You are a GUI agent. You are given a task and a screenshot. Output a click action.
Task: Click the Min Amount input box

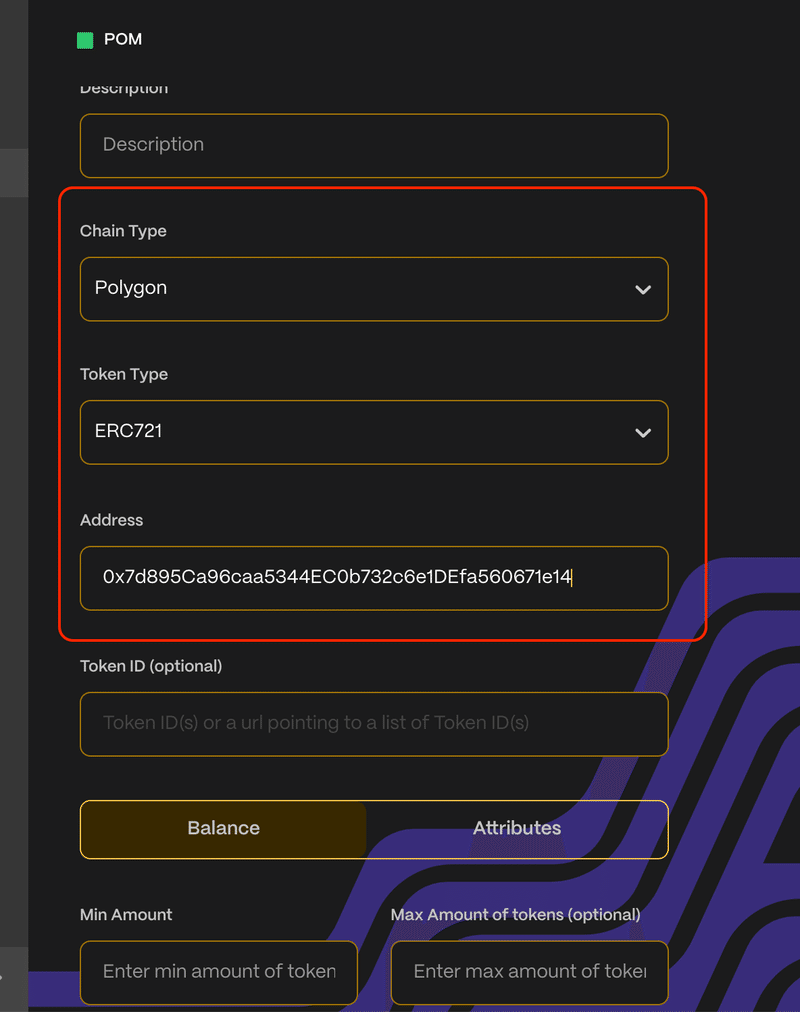219,972
